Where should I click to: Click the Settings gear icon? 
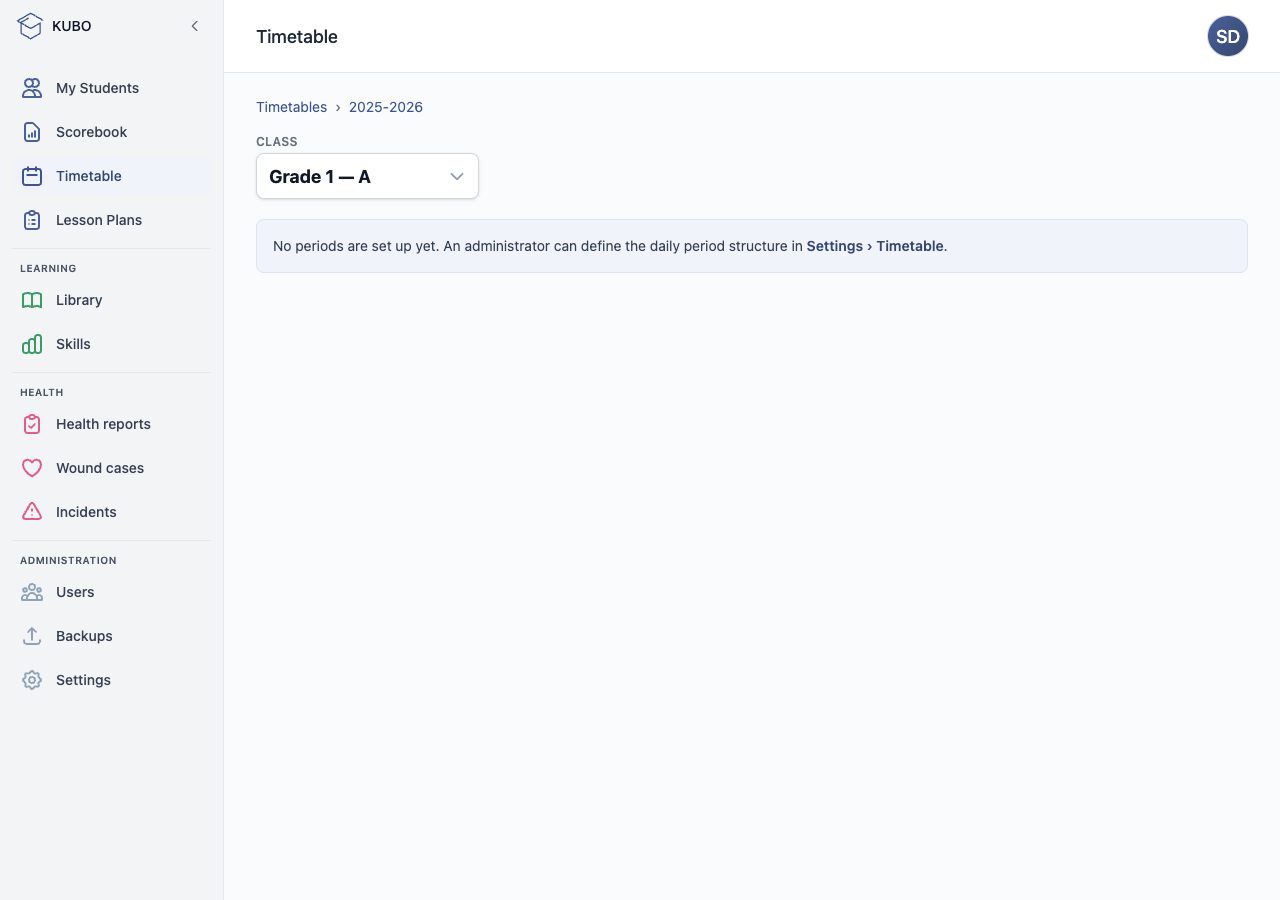pos(32,680)
